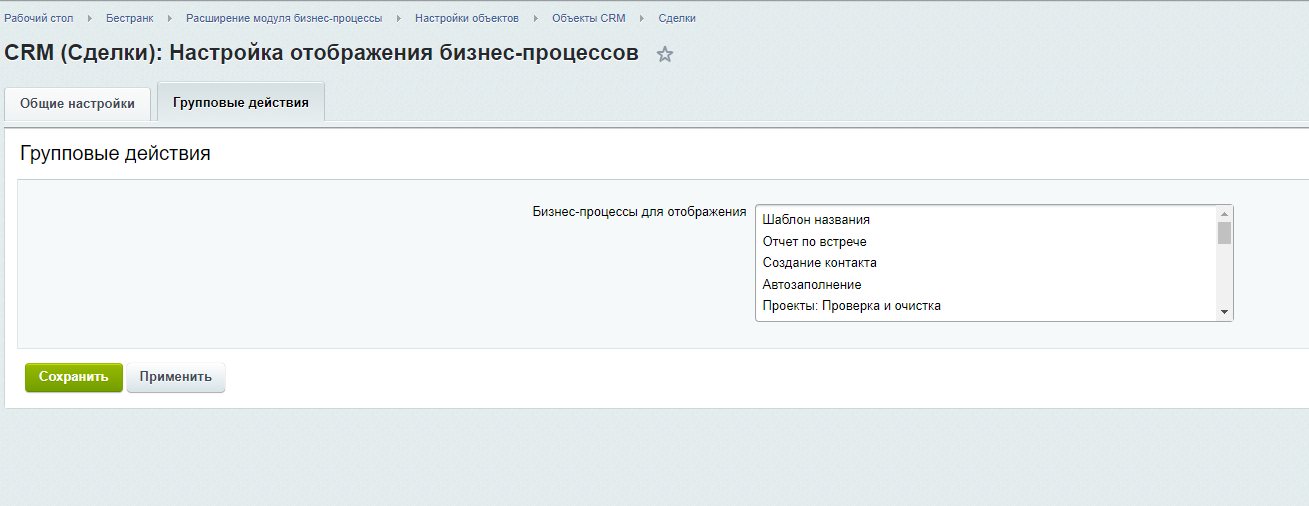Click the listbox scrollbar thumb
This screenshot has height=506, width=1309.
point(1224,233)
